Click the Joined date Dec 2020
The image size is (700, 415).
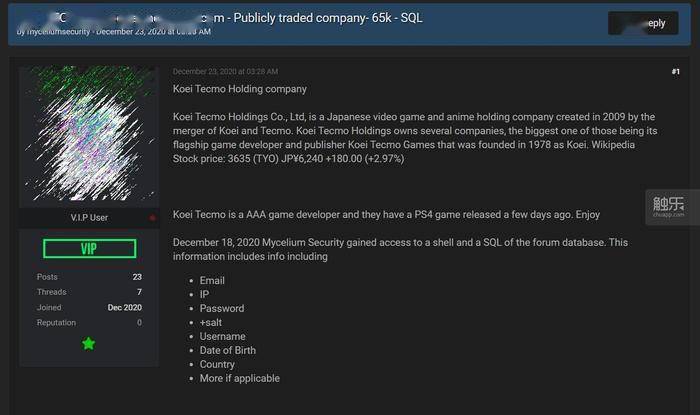pyautogui.click(x=125, y=307)
